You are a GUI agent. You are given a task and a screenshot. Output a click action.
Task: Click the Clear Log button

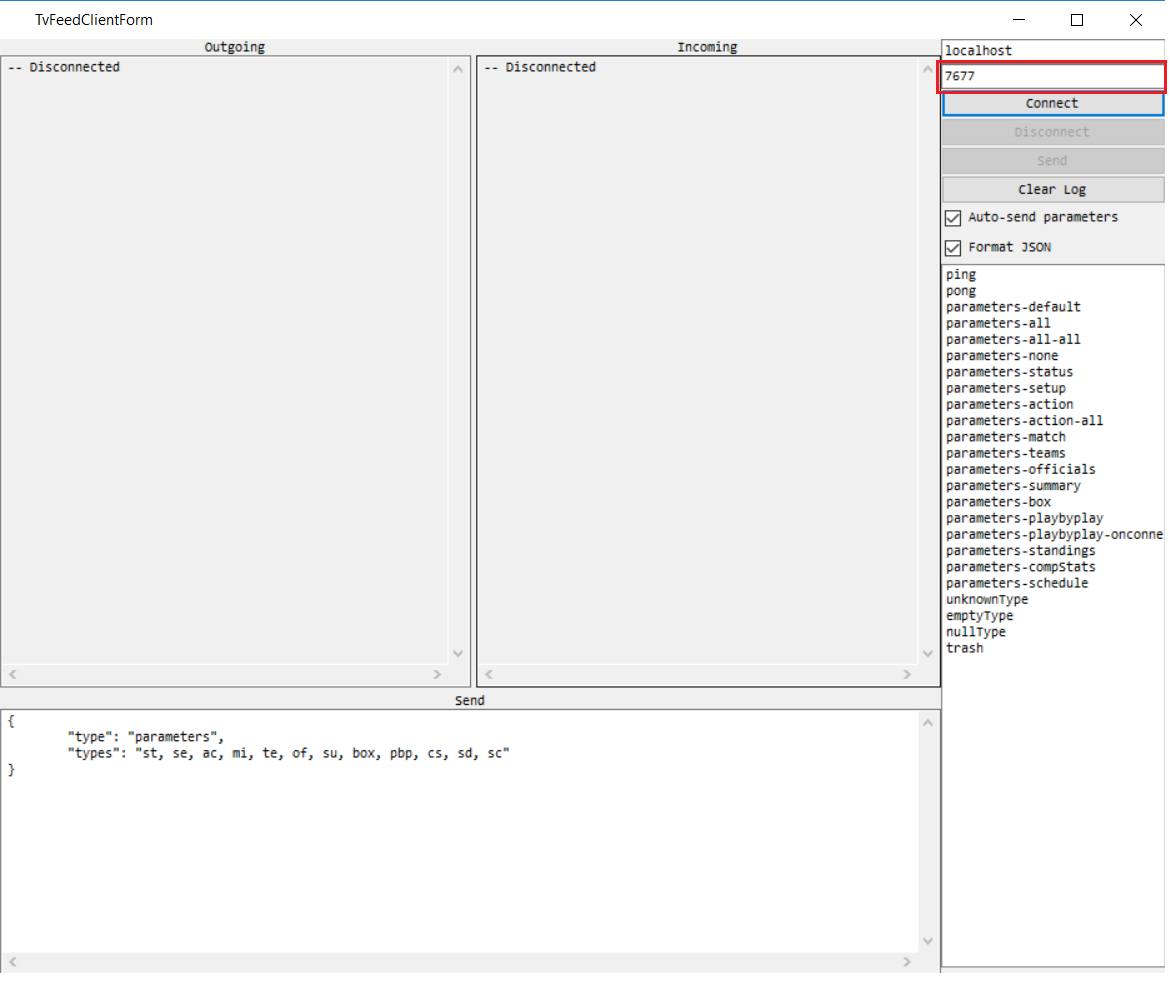(x=1052, y=190)
